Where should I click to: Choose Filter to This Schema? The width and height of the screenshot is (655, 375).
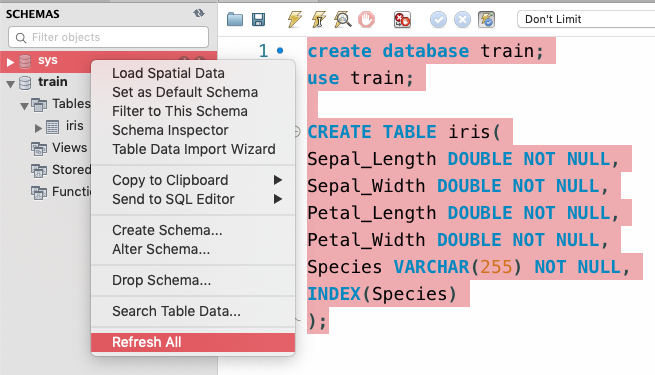(x=193, y=111)
